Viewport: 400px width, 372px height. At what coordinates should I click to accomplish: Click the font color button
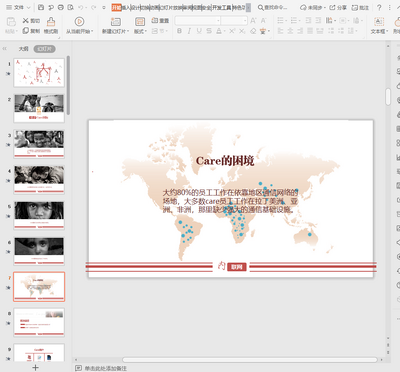click(219, 31)
